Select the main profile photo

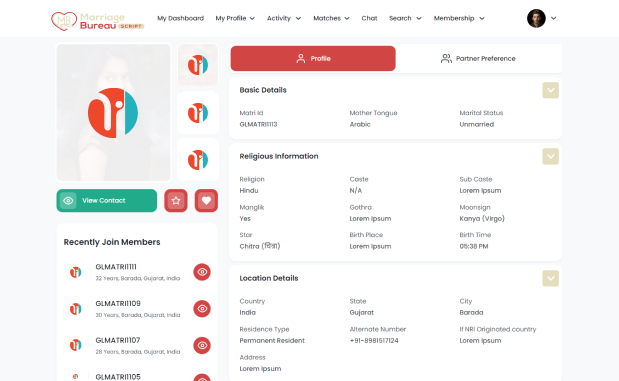[113, 113]
